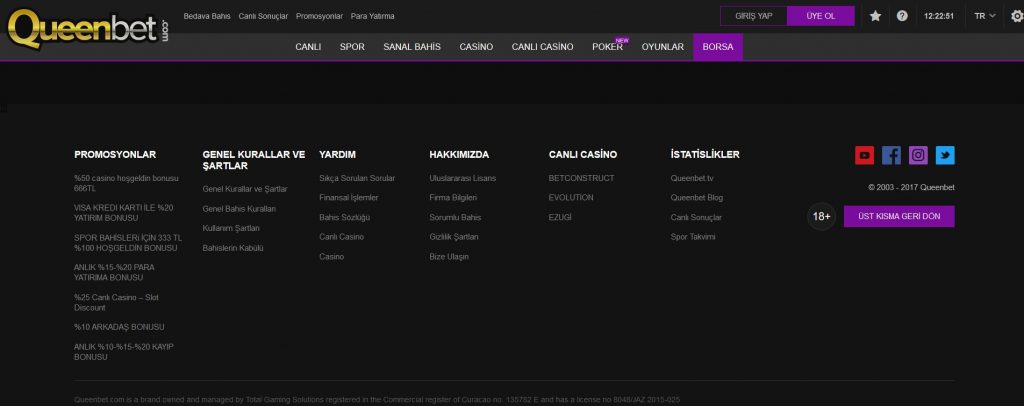This screenshot has height=406, width=1024.
Task: Open %50 casino hoşgeldin bonusu link
Action: point(126,183)
